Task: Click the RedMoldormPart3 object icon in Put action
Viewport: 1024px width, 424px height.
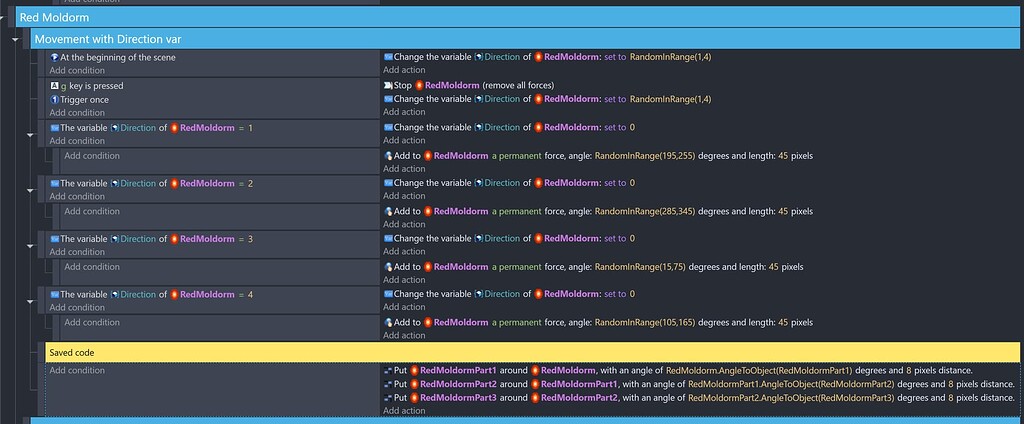Action: 414,398
